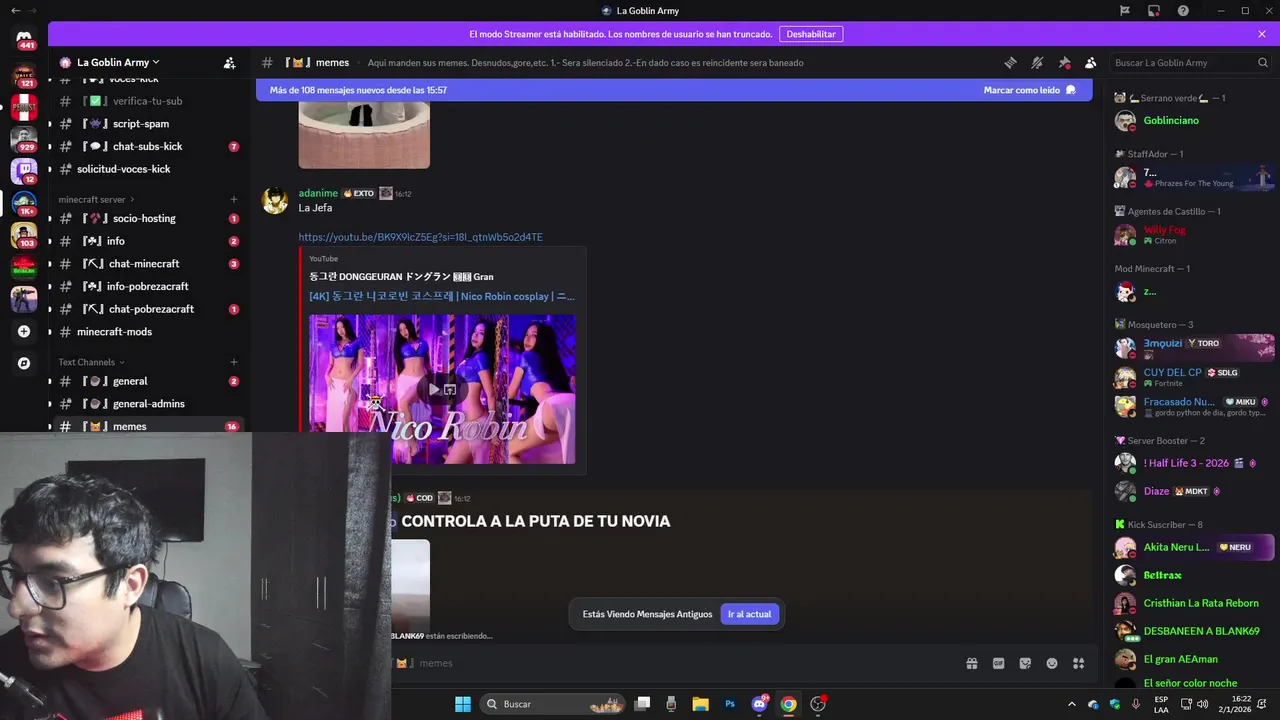Open the verifica-tu-sub channel
This screenshot has width=1280, height=720.
147,101
